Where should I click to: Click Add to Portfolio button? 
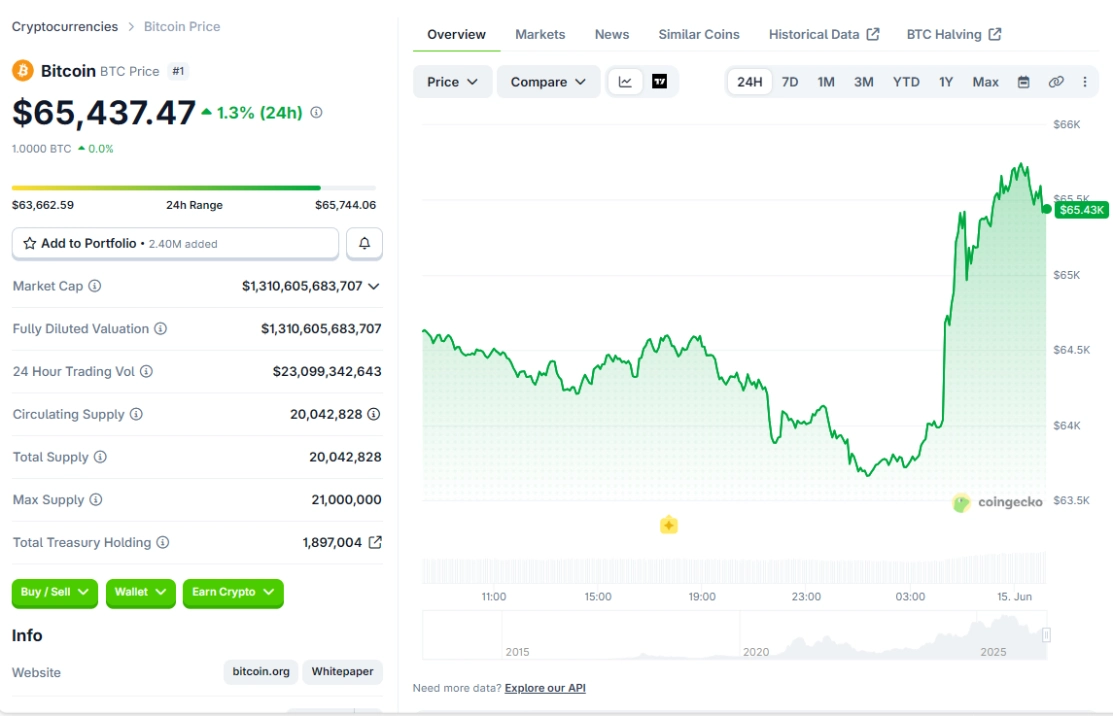coord(175,243)
